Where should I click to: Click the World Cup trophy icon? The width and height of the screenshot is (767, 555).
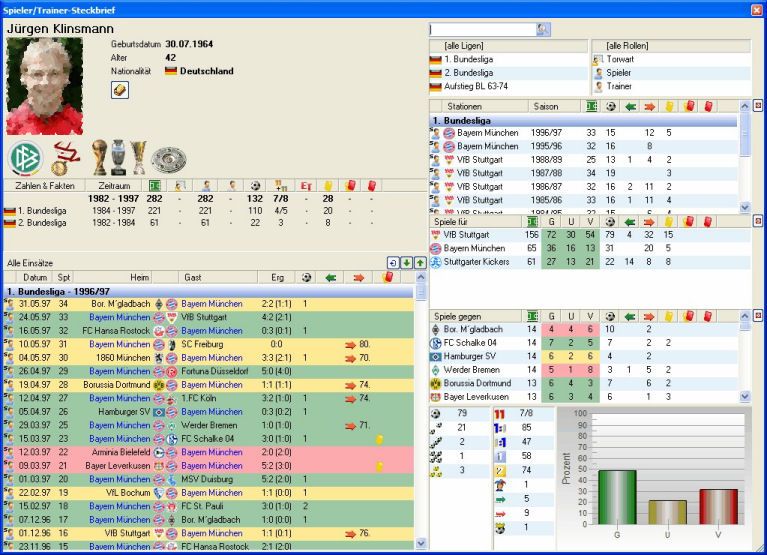[99, 157]
